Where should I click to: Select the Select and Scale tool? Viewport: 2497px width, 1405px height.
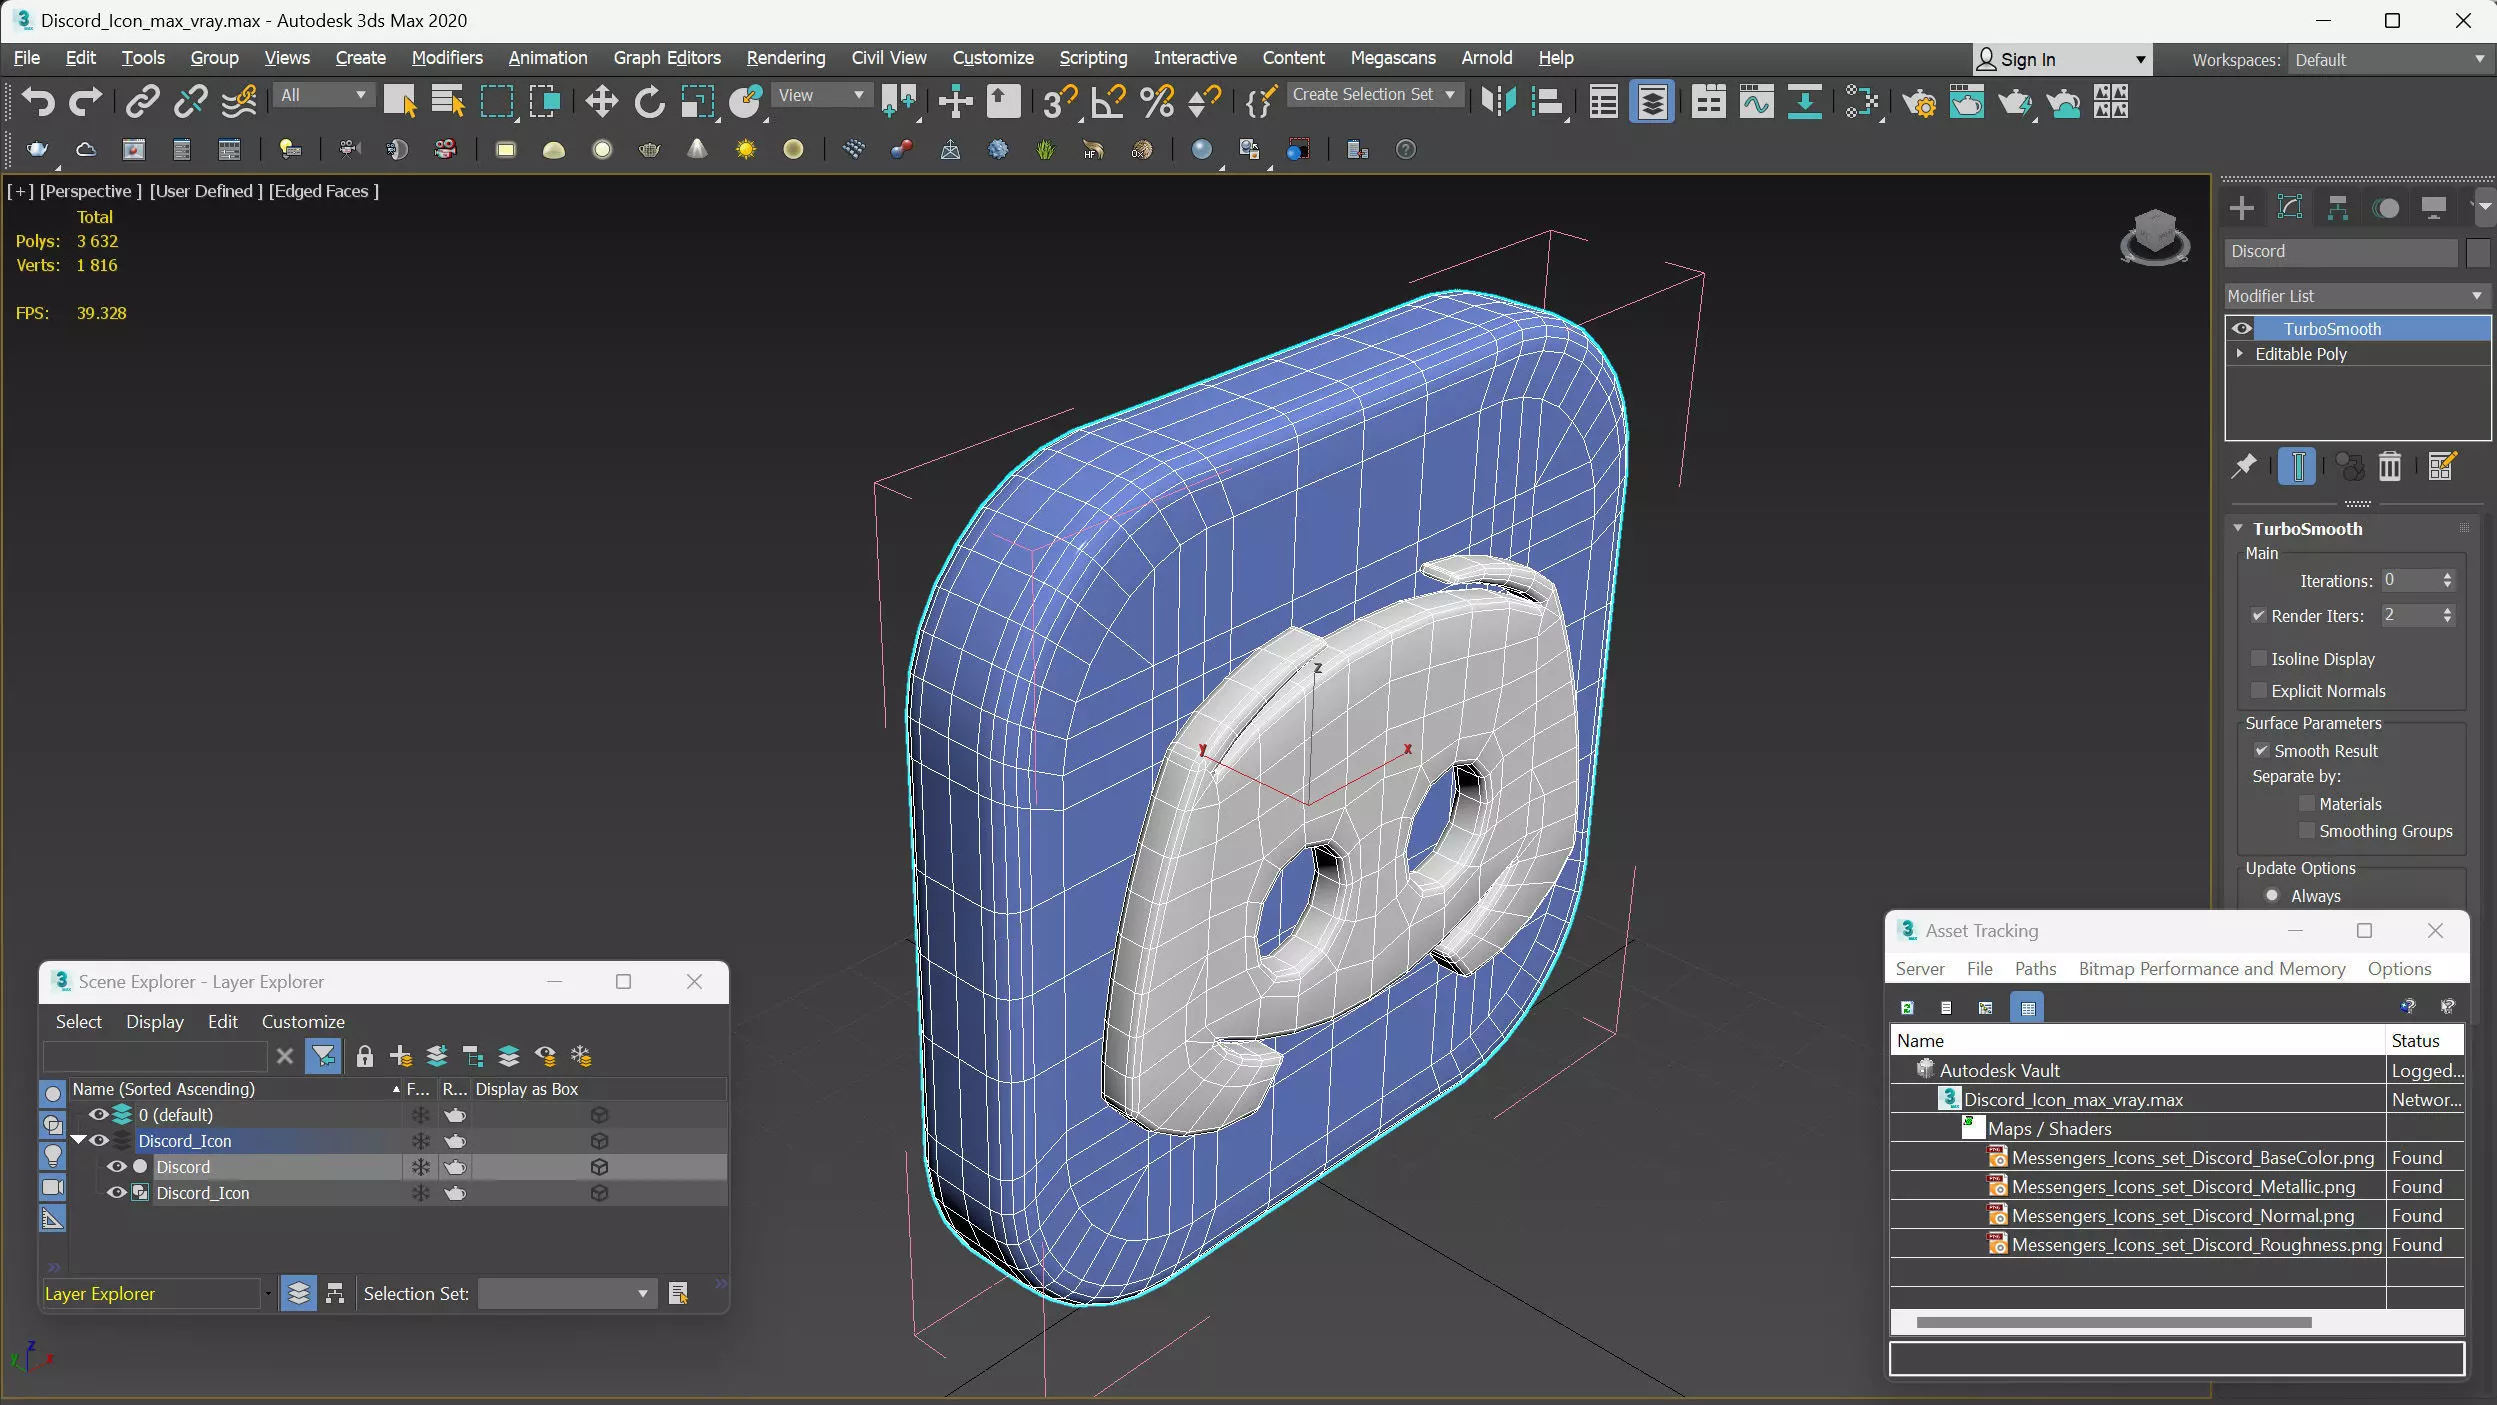(697, 101)
